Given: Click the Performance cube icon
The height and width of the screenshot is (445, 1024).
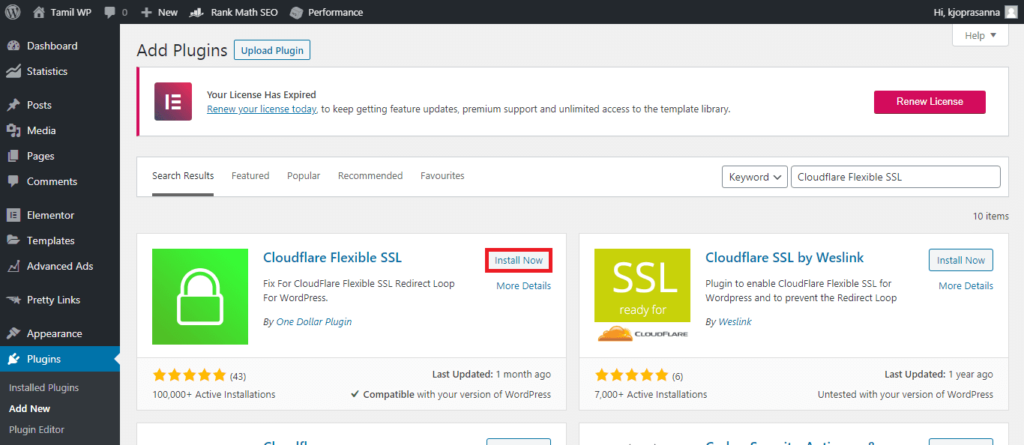Looking at the screenshot, I should coord(296,12).
